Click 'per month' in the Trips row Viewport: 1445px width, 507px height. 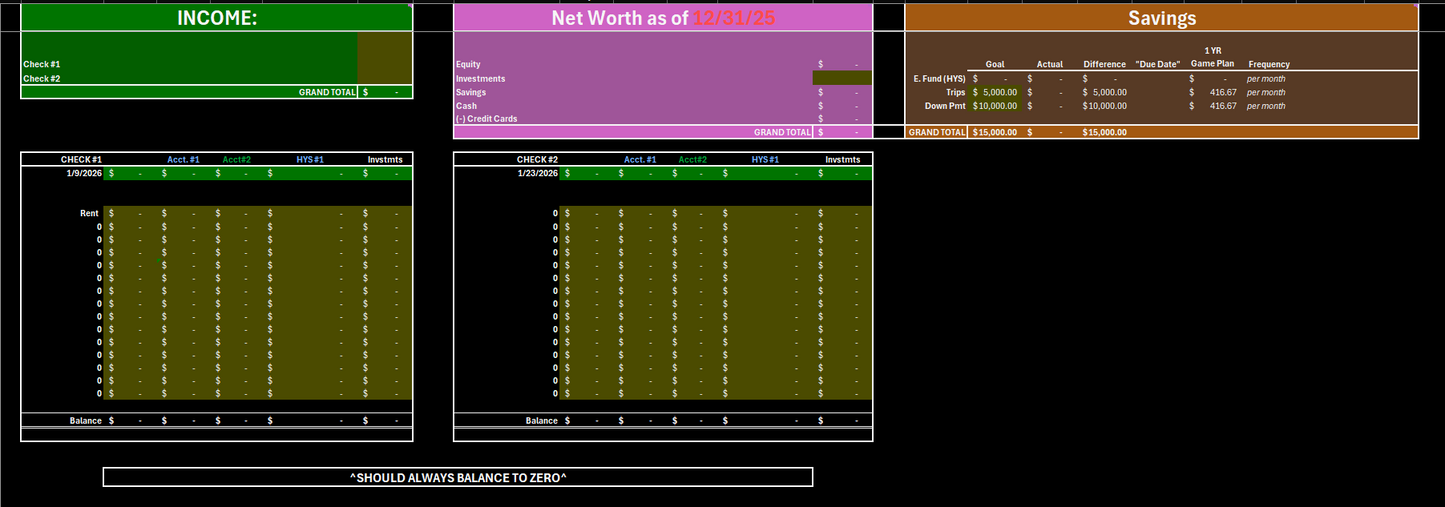pos(1266,92)
